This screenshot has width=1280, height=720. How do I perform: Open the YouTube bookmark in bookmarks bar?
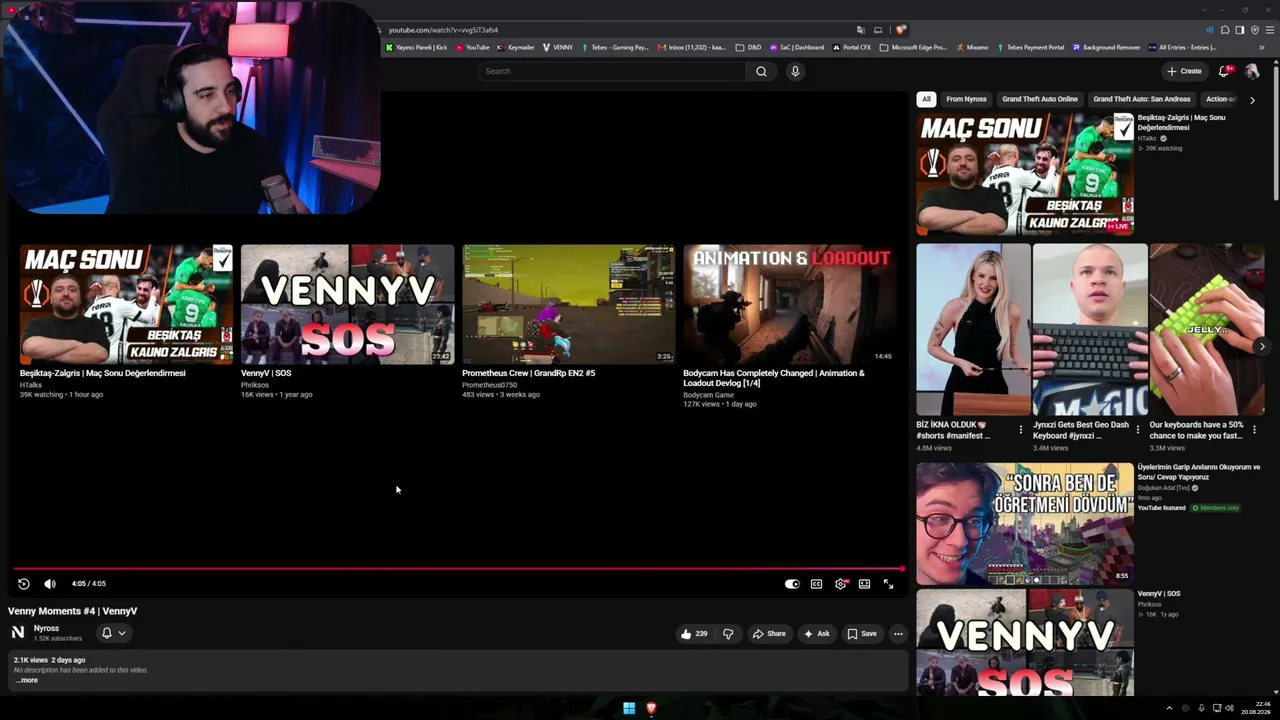[x=473, y=47]
